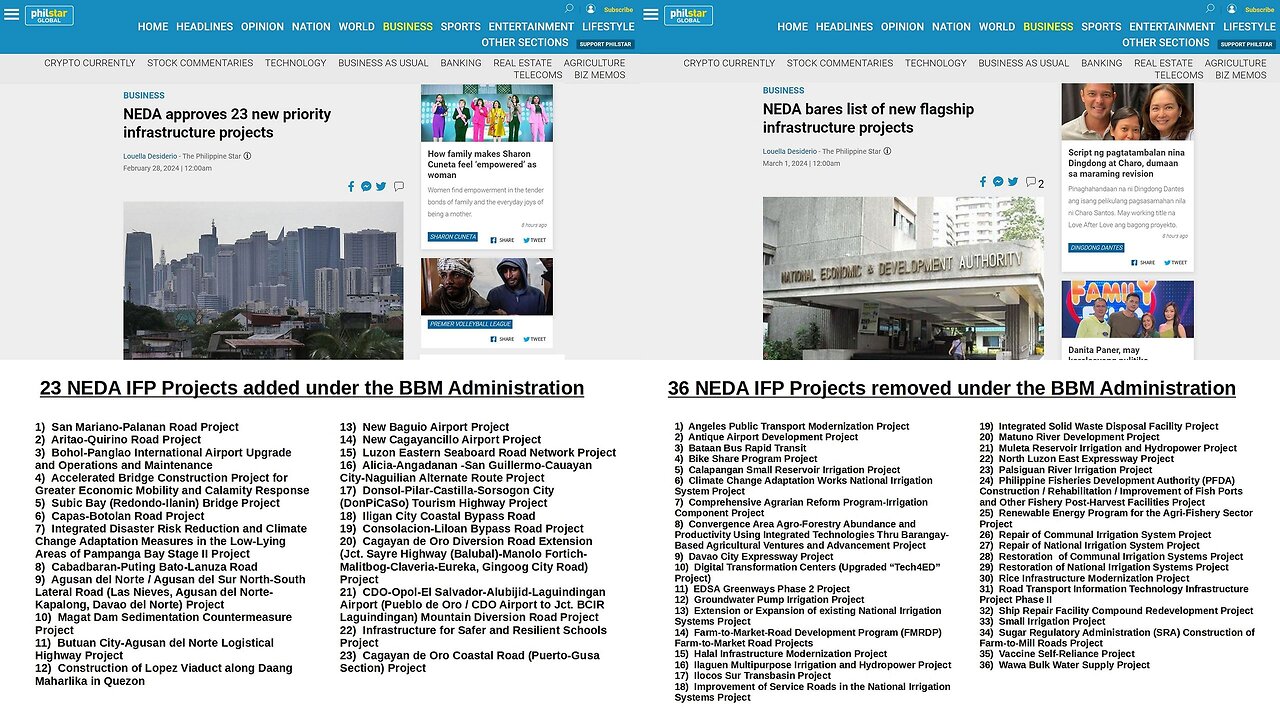
Task: Click the National Economic Development Authority building photo
Action: 903,278
